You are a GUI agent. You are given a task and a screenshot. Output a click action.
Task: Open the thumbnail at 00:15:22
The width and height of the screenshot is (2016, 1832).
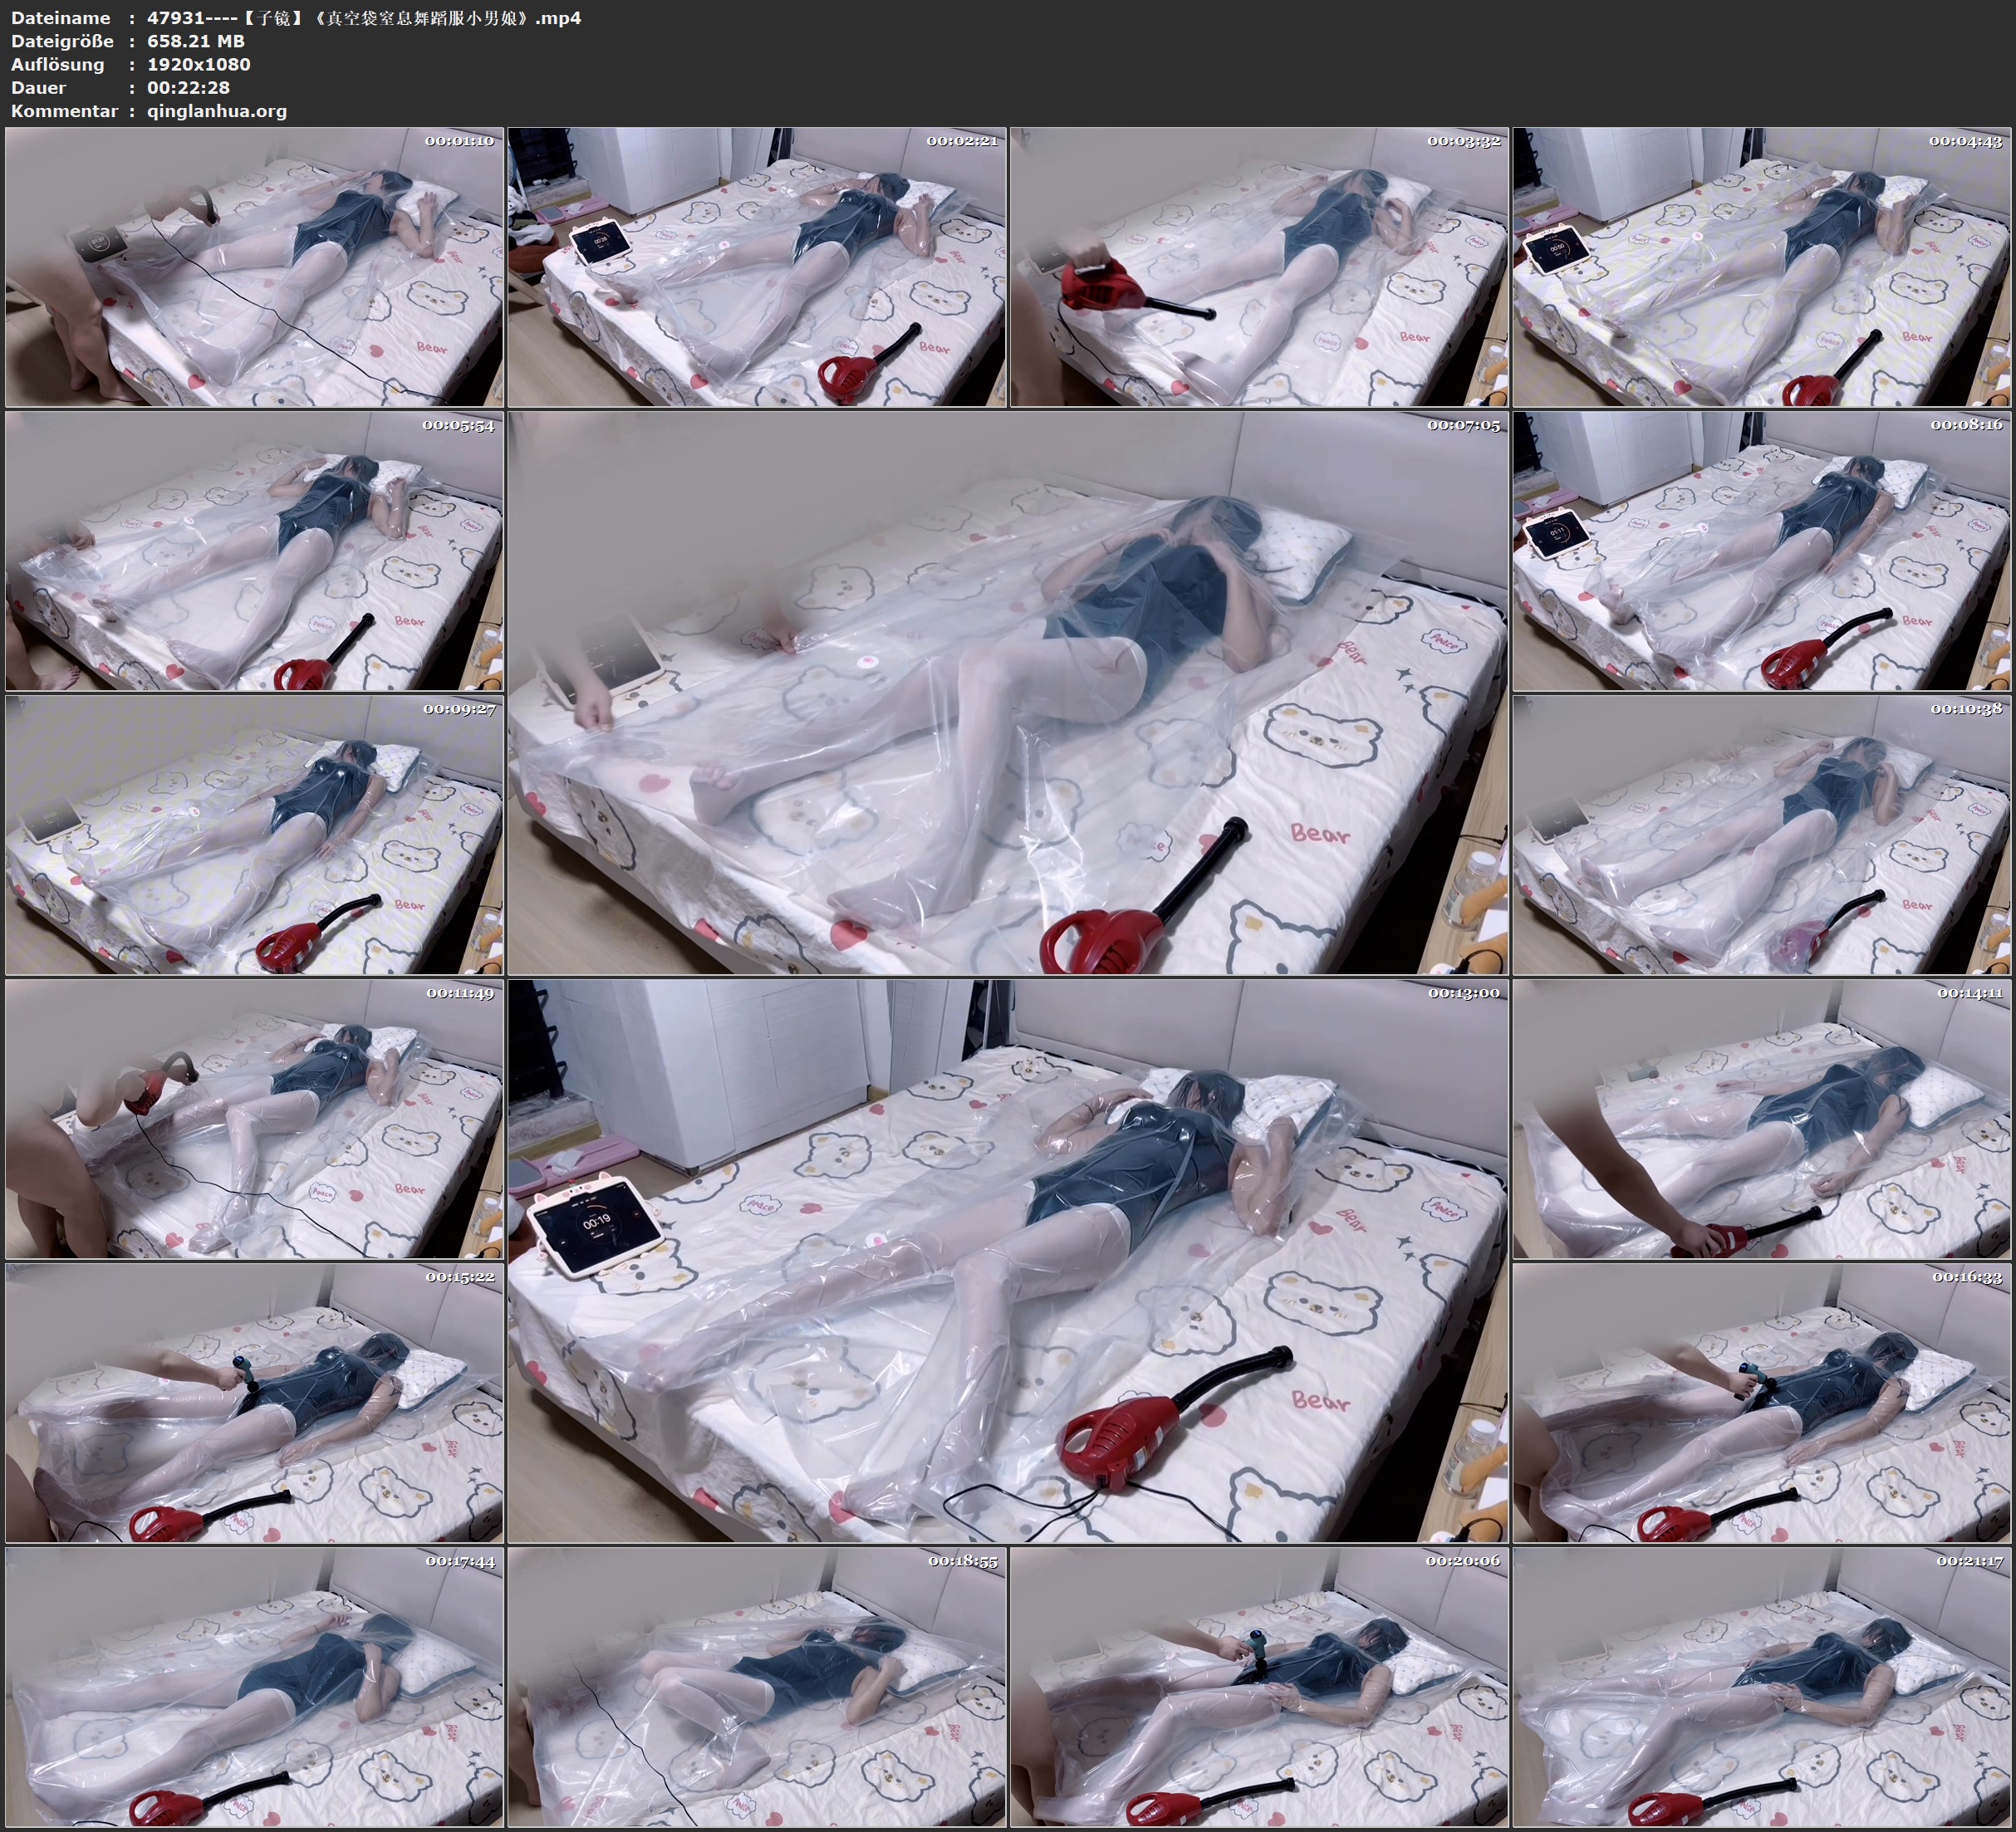254,1402
